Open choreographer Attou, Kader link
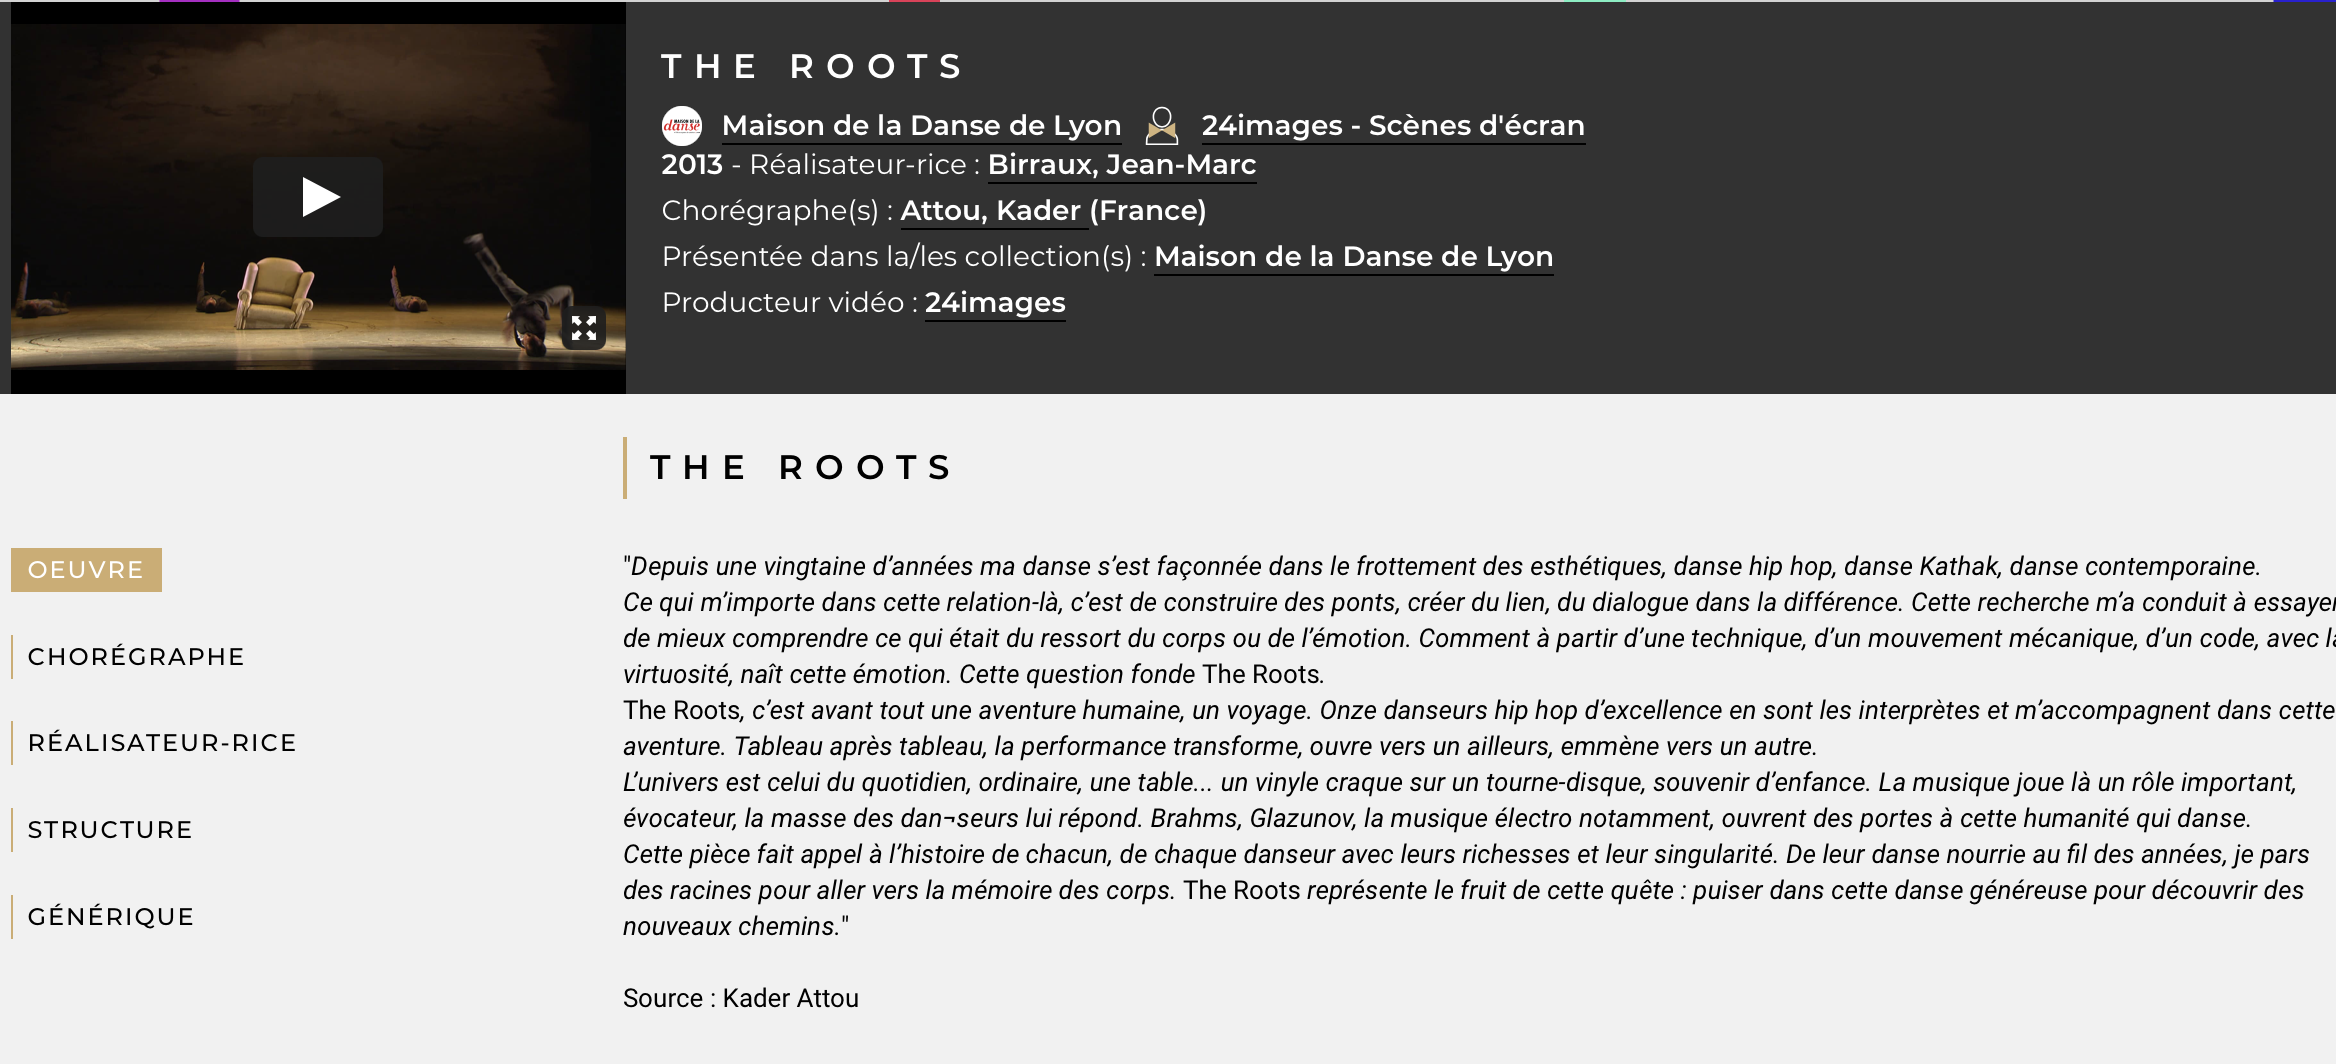The width and height of the screenshot is (2336, 1064). 990,211
